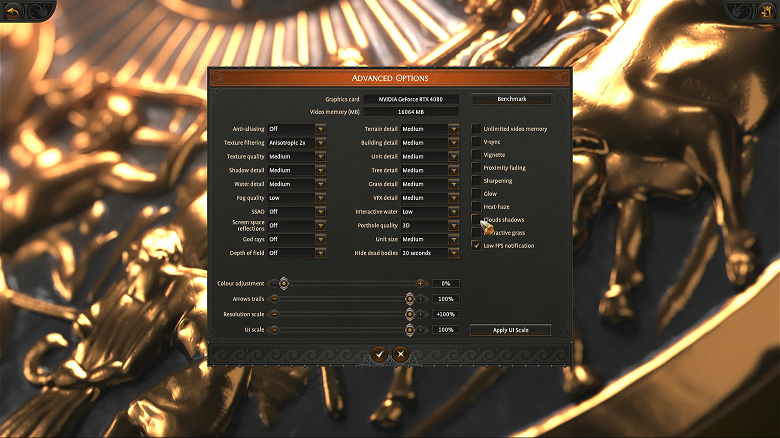The width and height of the screenshot is (780, 438).
Task: Click the Benchmark button
Action: click(510, 99)
